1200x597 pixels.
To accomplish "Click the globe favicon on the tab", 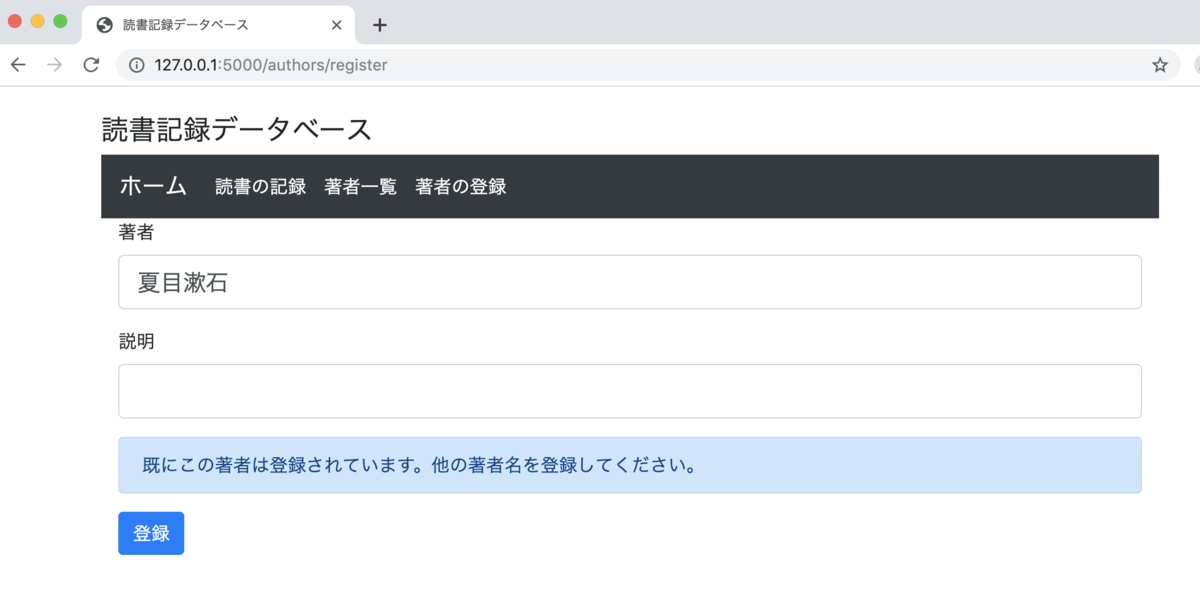I will coord(104,25).
